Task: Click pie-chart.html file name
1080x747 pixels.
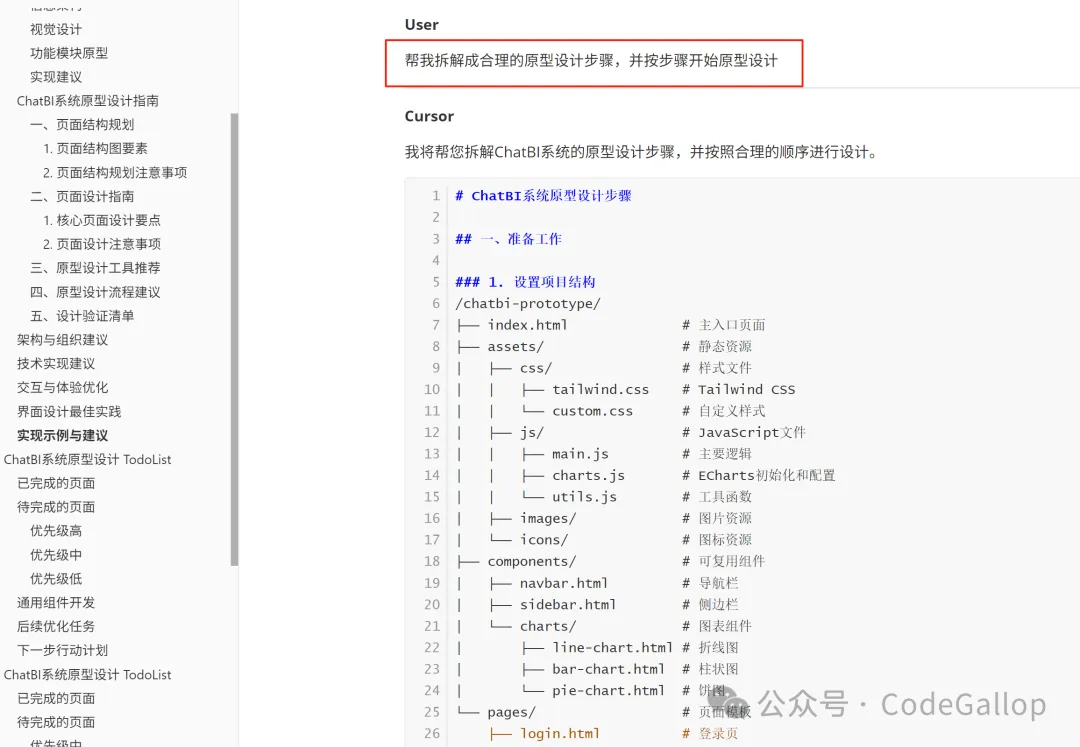Action: (608, 691)
